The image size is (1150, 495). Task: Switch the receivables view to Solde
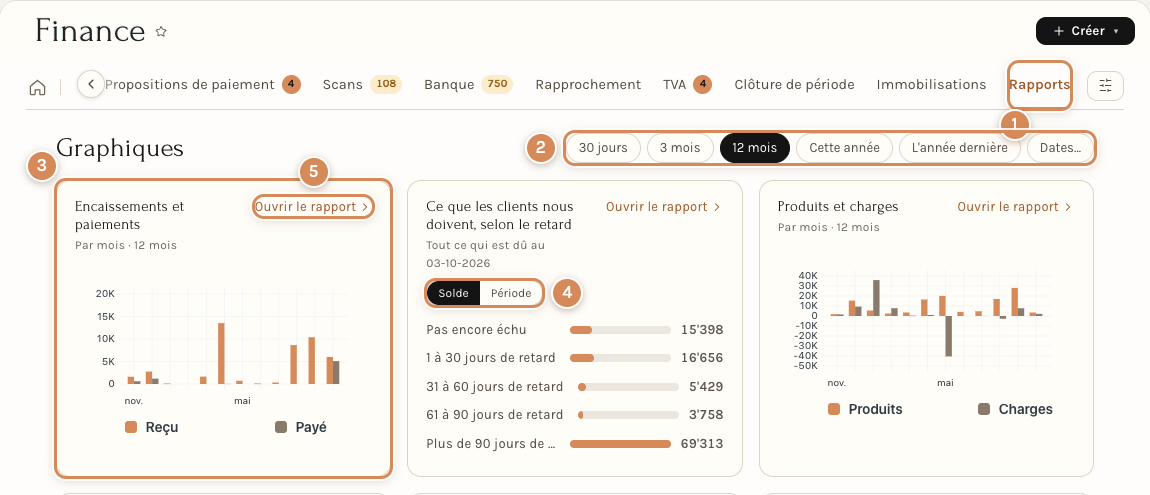pos(453,293)
